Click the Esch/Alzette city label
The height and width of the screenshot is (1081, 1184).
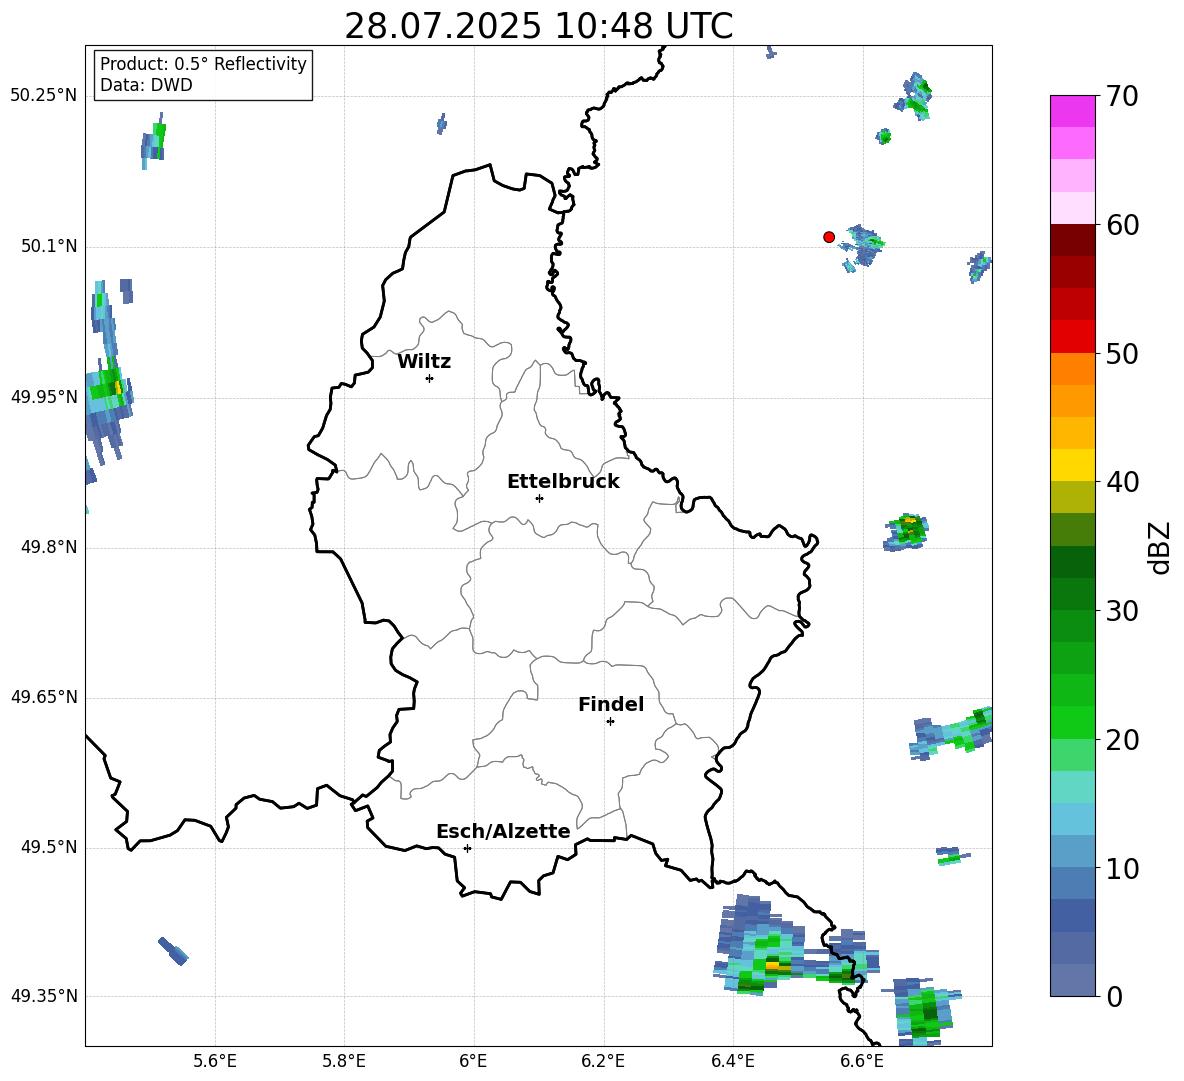pos(503,831)
